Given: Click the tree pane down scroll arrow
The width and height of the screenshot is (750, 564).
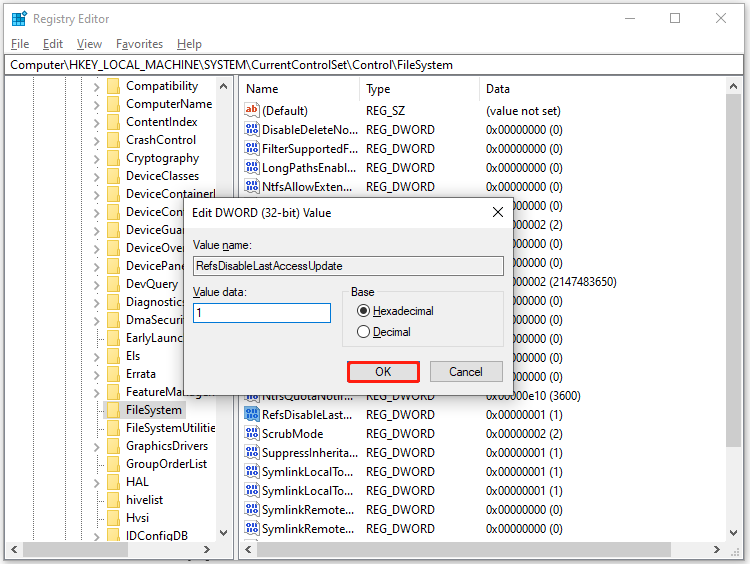Looking at the screenshot, I should [x=223, y=532].
